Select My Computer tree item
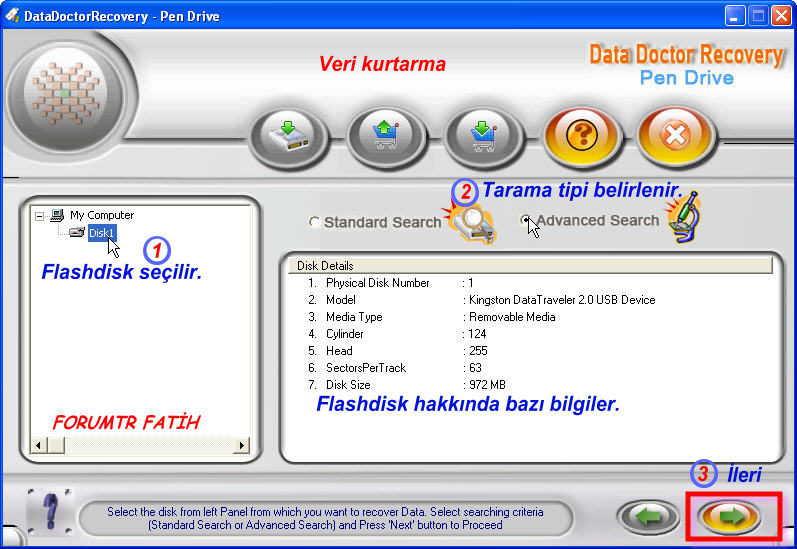This screenshot has width=797, height=549. [x=102, y=215]
